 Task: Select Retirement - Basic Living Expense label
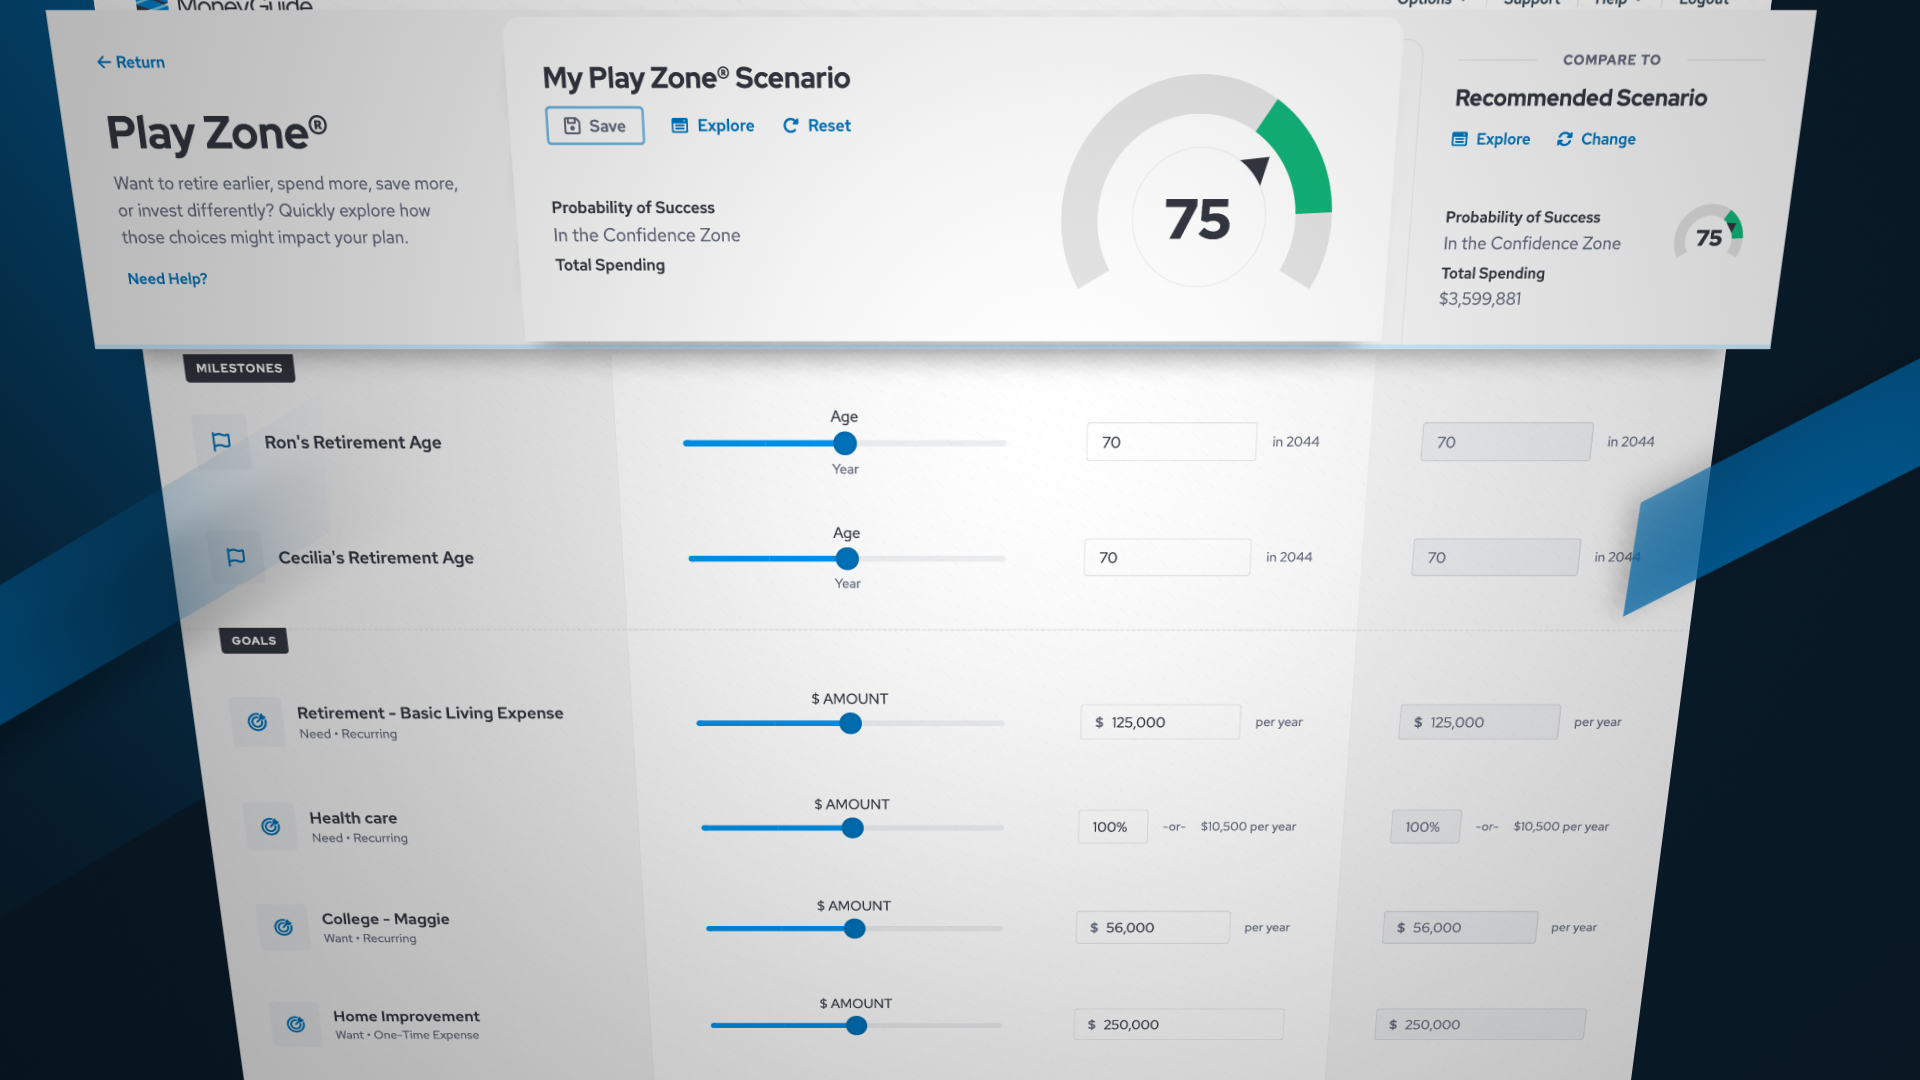(x=430, y=712)
